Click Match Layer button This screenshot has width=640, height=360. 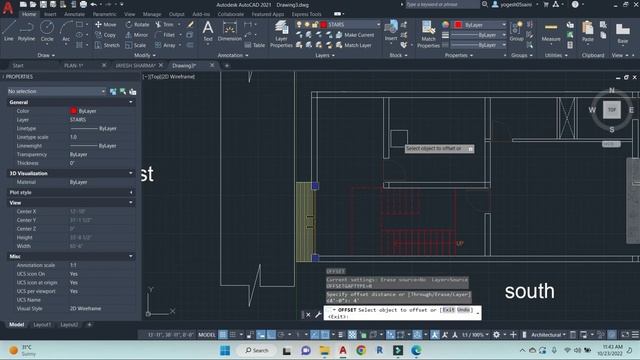coord(353,45)
